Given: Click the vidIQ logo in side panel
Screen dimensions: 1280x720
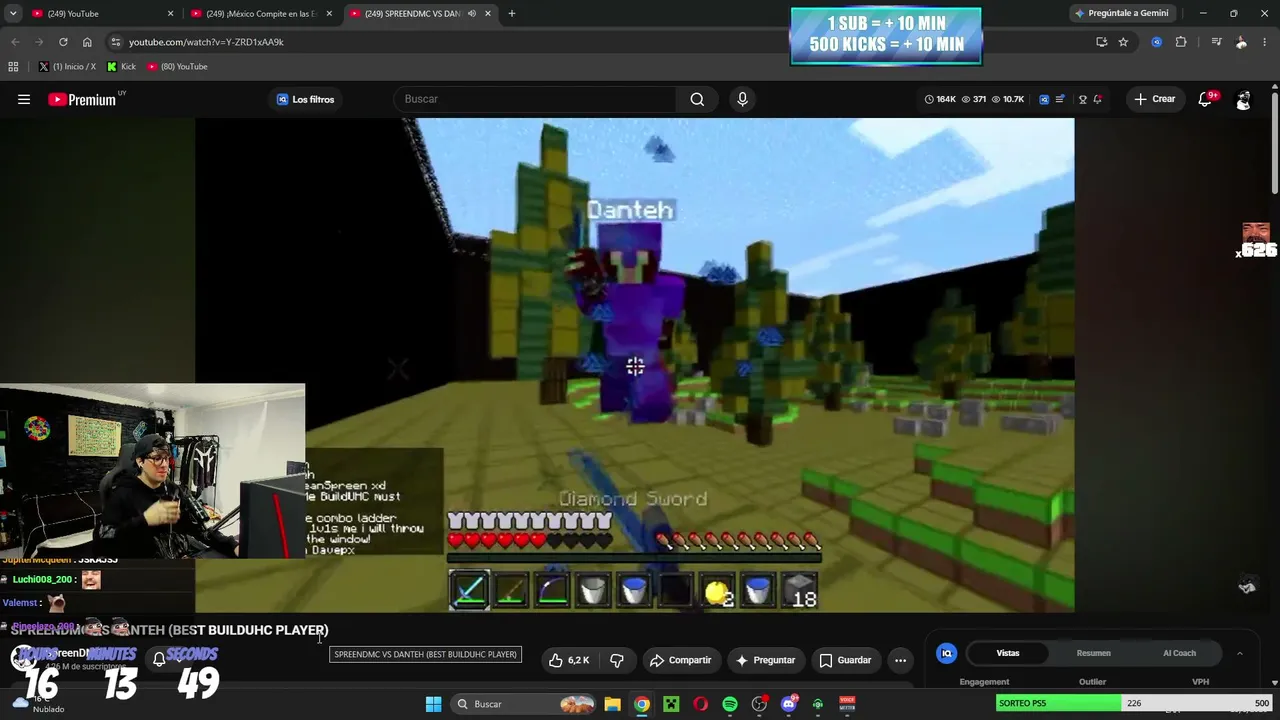Looking at the screenshot, I should (946, 653).
